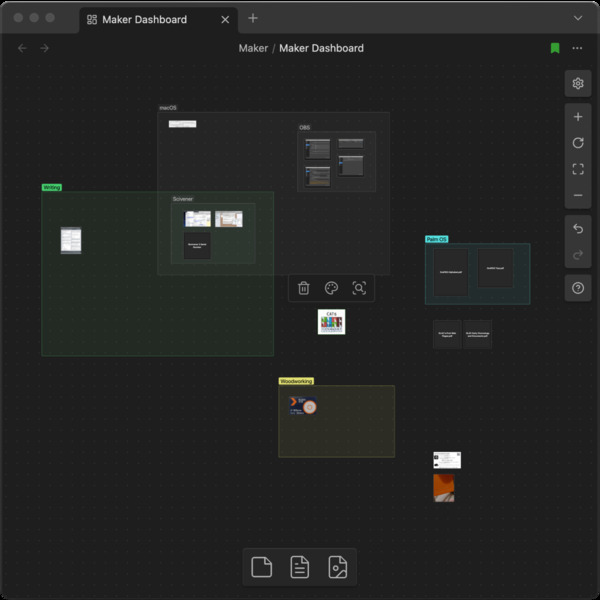
Task: Select the yellow Woodworking group label
Action: click(x=296, y=381)
